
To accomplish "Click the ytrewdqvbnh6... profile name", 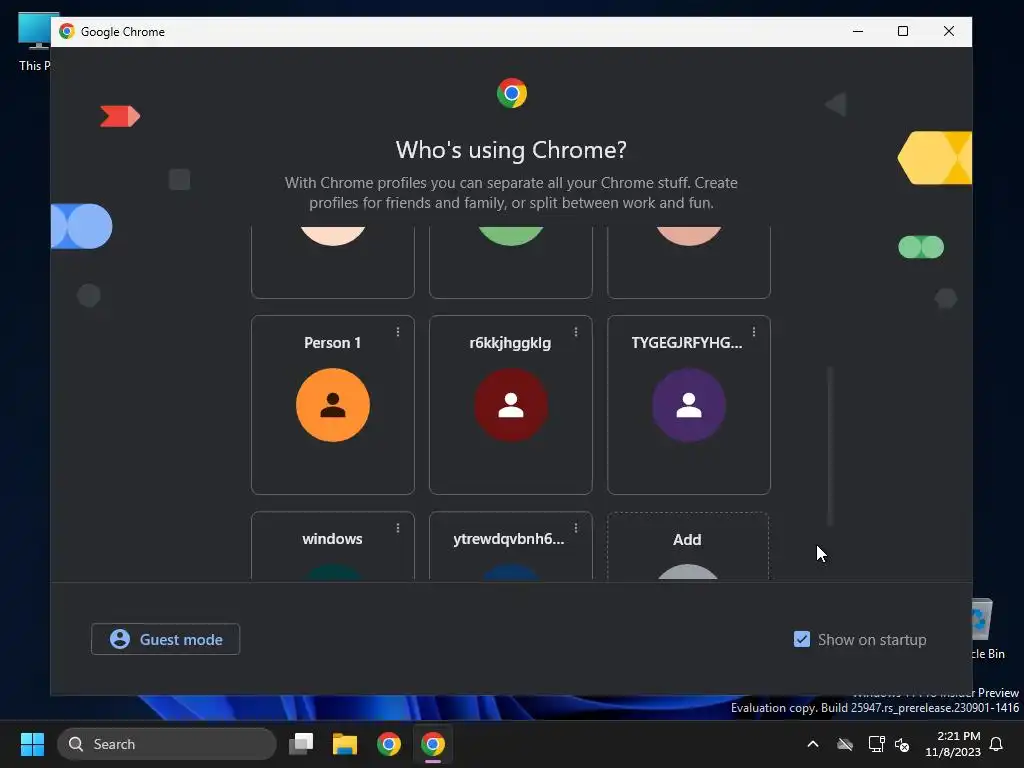I will tap(509, 539).
